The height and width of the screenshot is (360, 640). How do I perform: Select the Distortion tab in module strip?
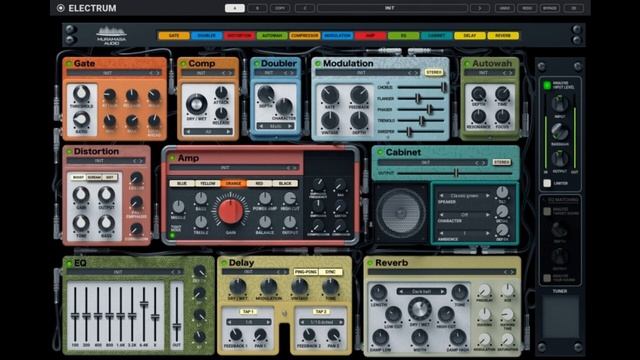pos(240,36)
